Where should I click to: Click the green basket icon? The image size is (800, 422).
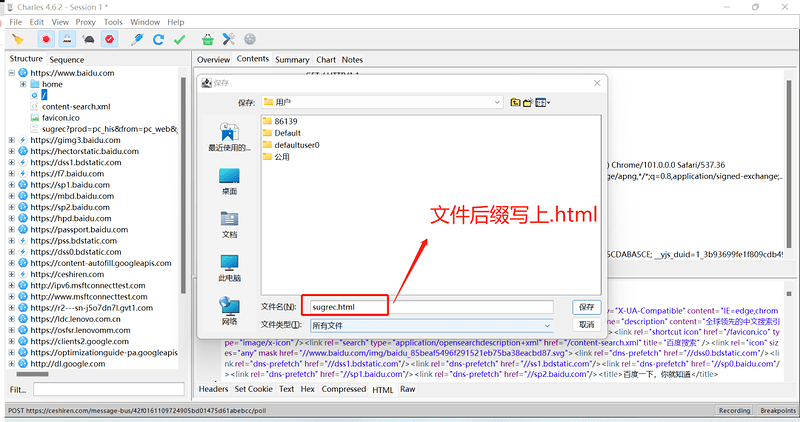coord(207,39)
